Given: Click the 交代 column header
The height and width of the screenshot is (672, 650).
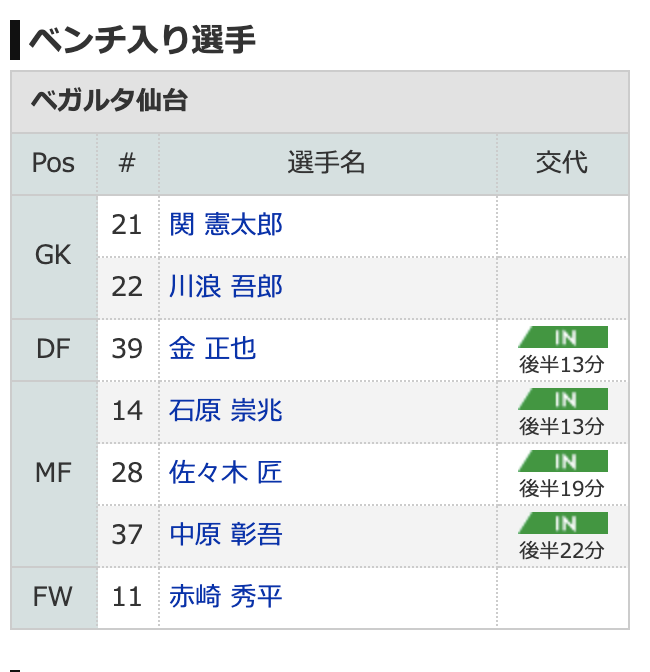Looking at the screenshot, I should [562, 163].
